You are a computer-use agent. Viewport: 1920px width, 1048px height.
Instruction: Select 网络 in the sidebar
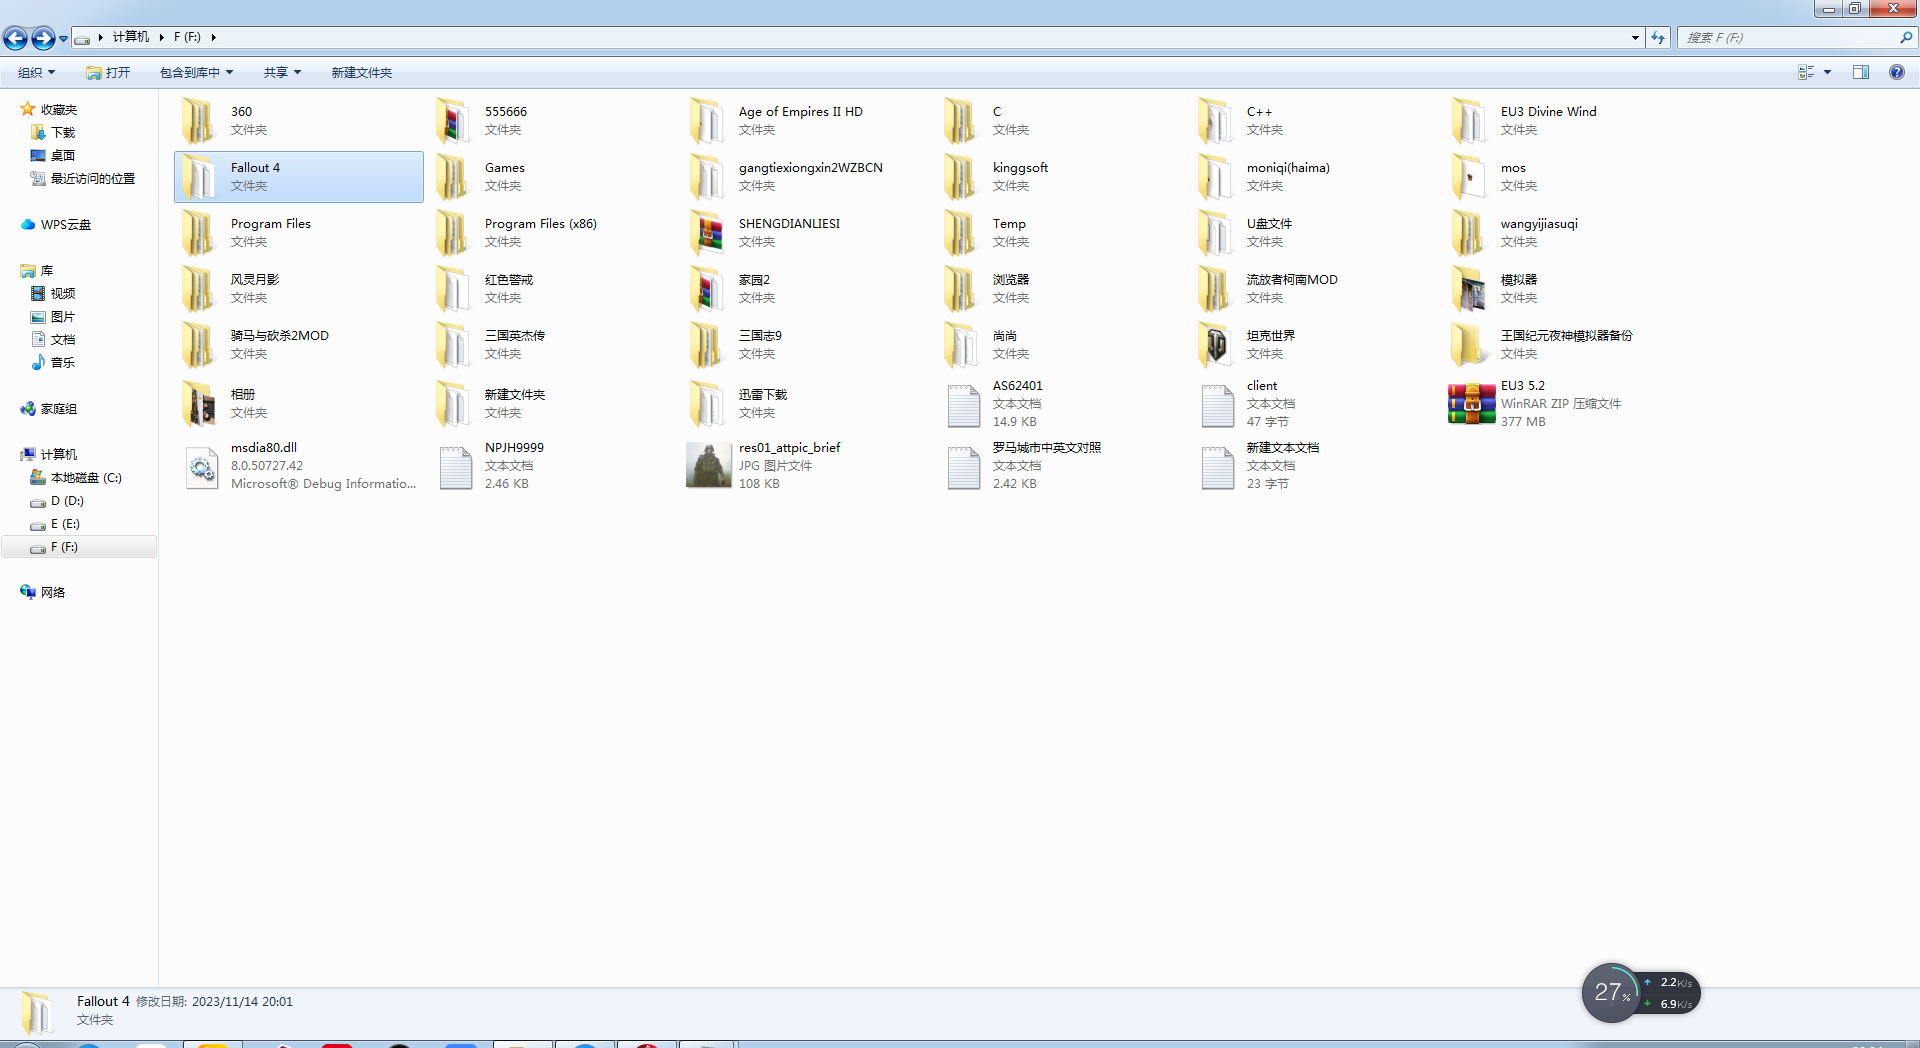tap(53, 592)
